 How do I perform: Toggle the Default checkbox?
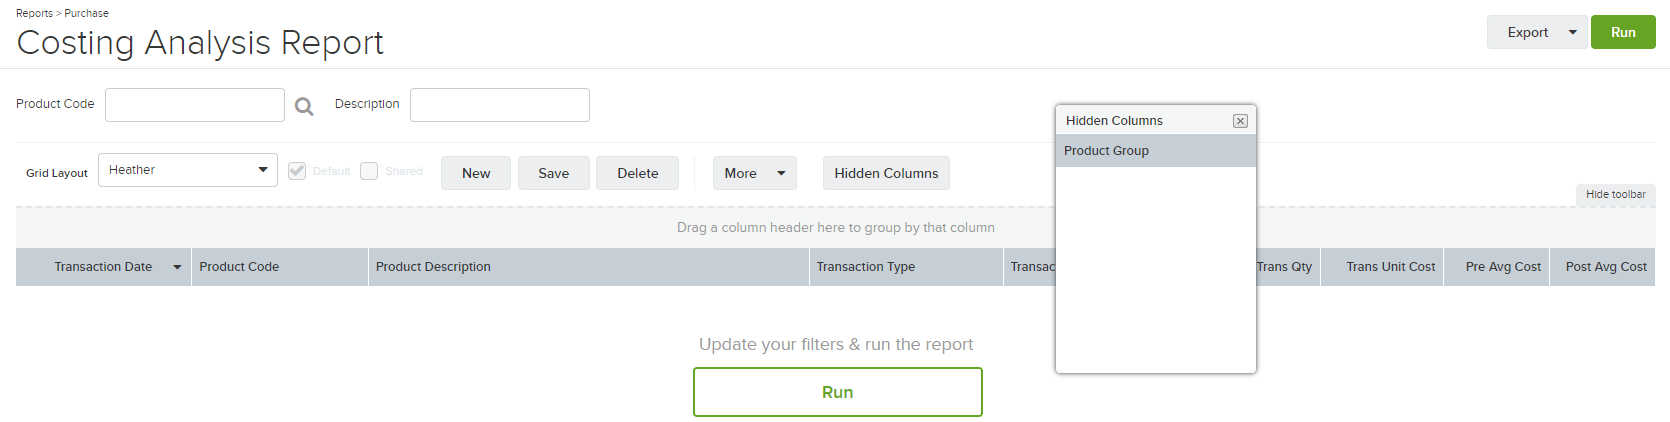(297, 171)
